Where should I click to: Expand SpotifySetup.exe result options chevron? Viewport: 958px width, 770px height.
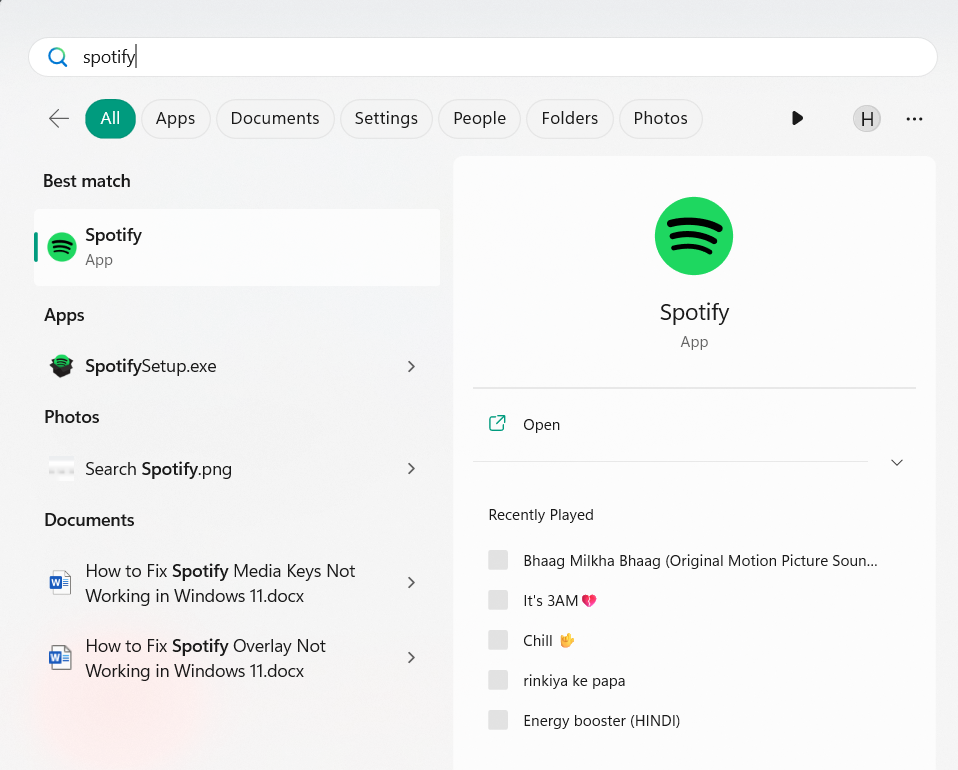click(x=411, y=367)
